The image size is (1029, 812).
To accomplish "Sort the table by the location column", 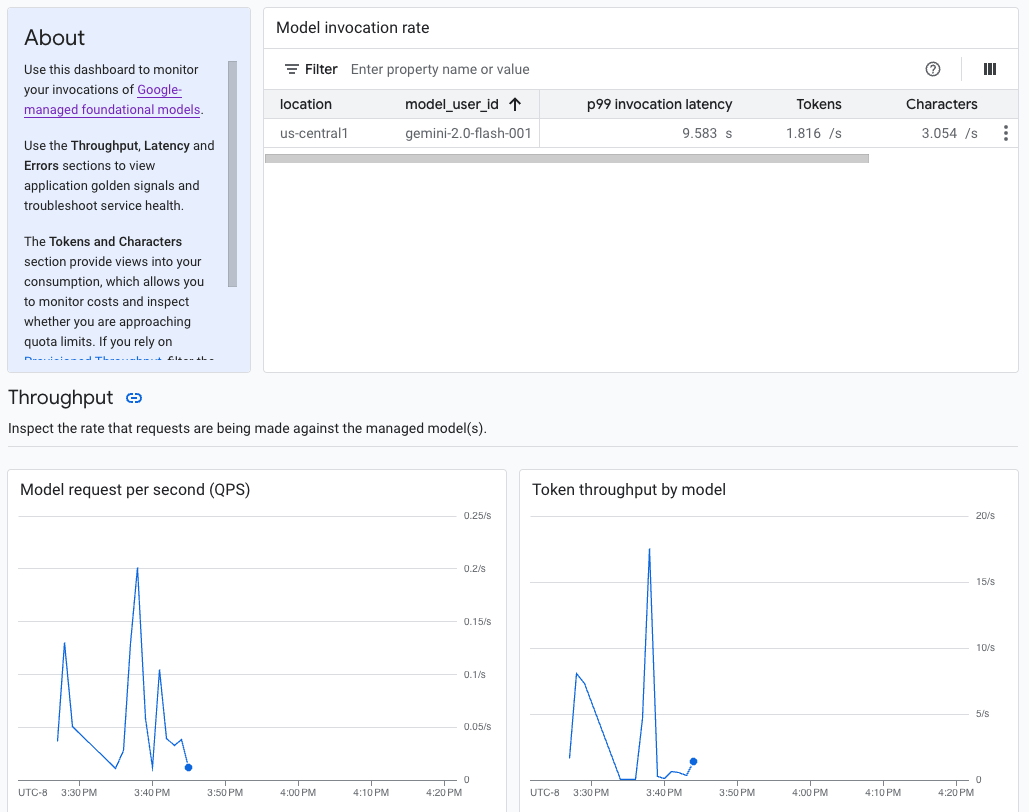I will point(305,103).
